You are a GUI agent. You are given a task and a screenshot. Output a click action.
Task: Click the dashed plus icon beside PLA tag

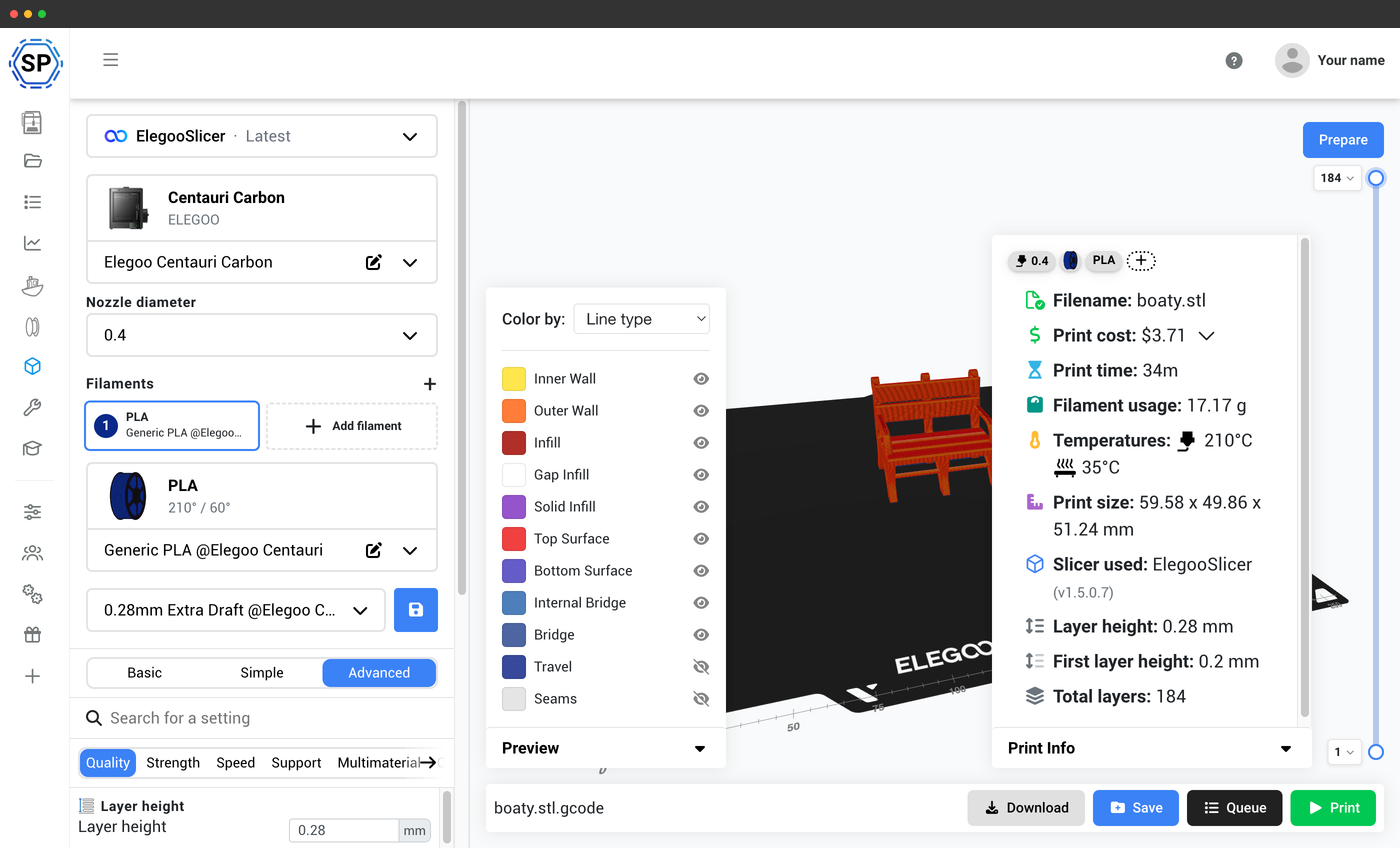coord(1141,261)
